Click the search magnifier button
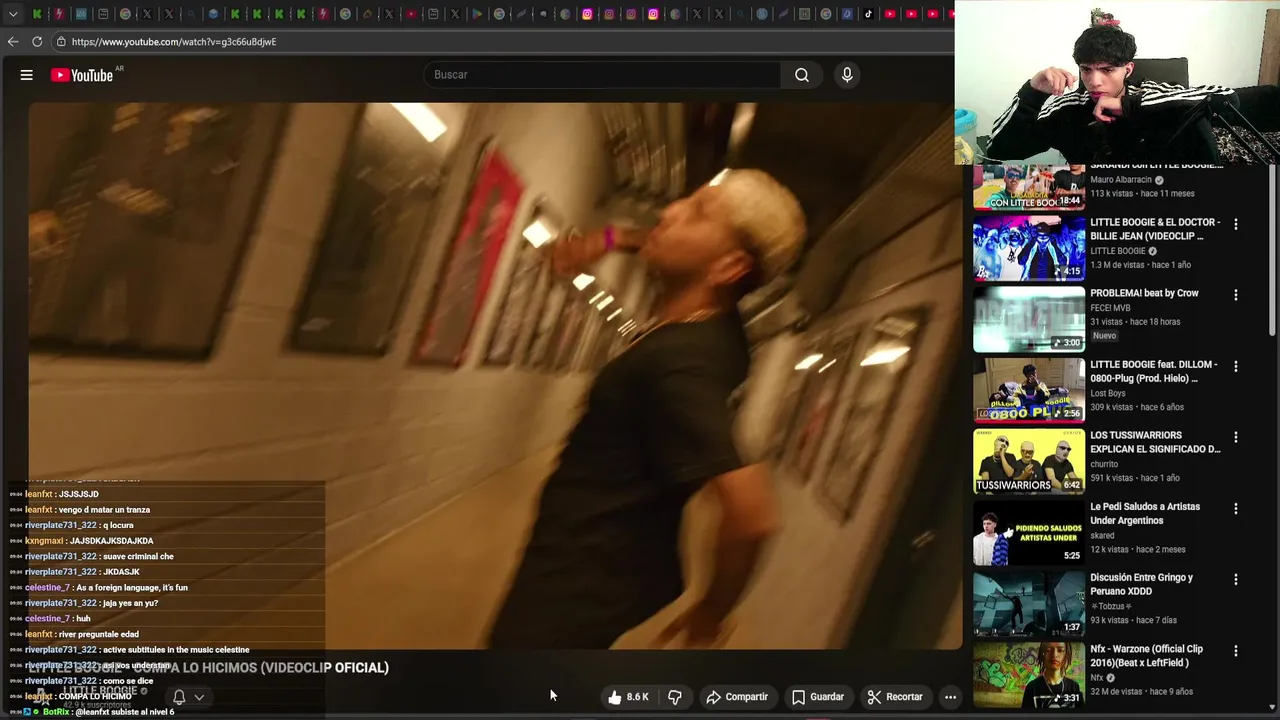 (x=802, y=75)
